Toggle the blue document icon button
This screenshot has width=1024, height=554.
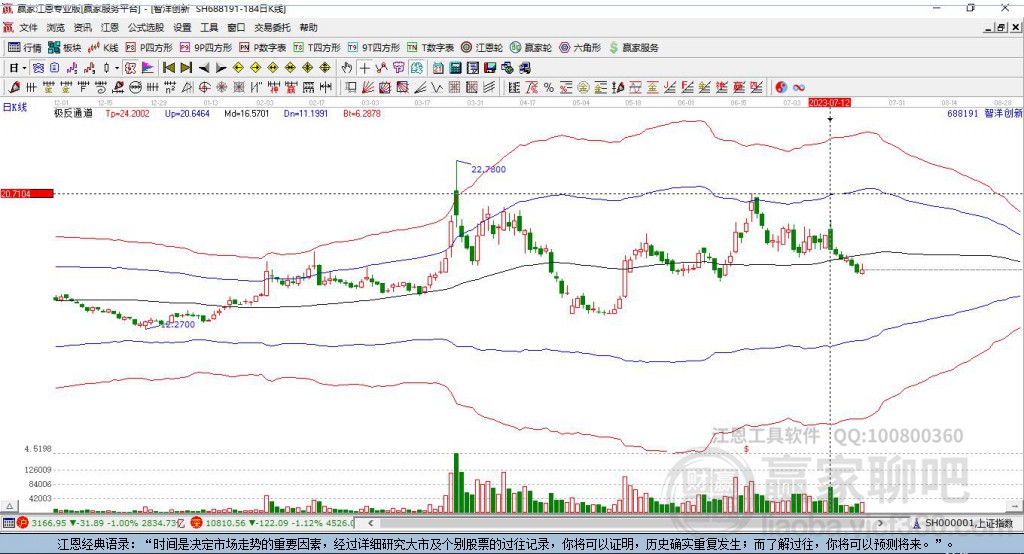tap(54, 68)
